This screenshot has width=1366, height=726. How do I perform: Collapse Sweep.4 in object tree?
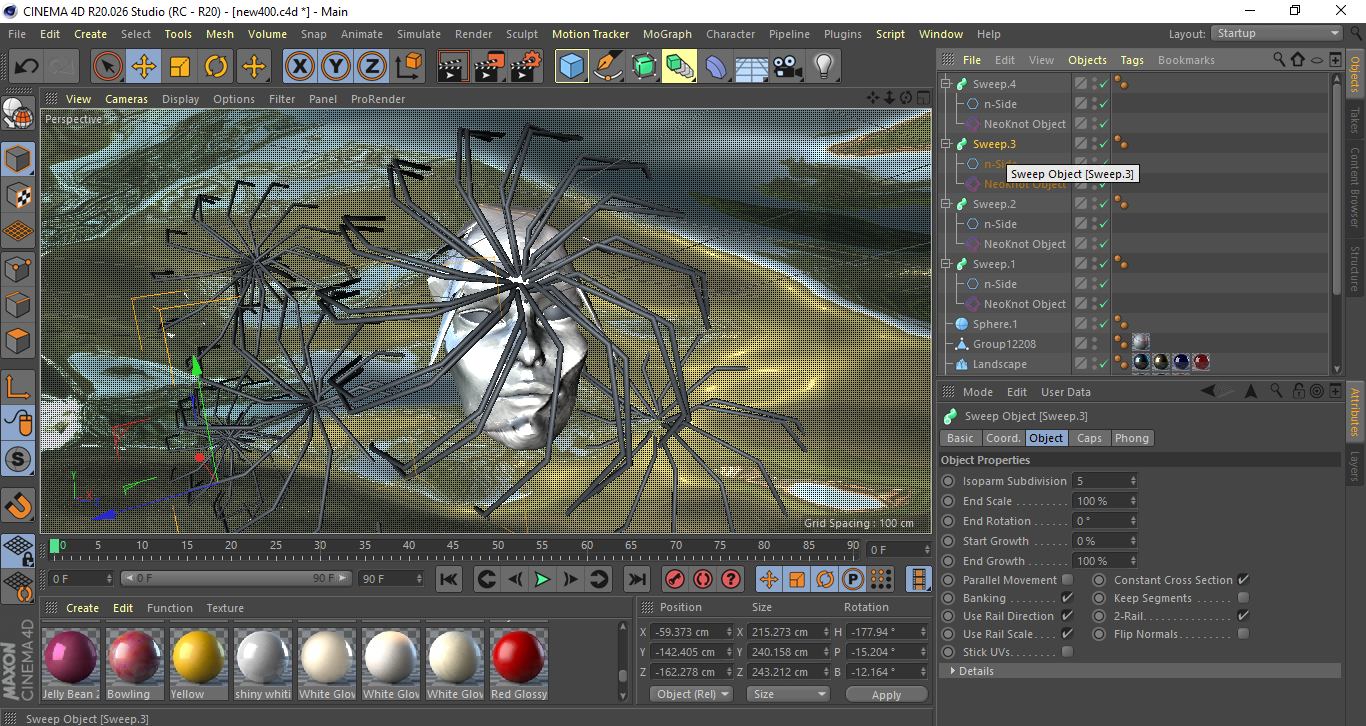pyautogui.click(x=946, y=84)
